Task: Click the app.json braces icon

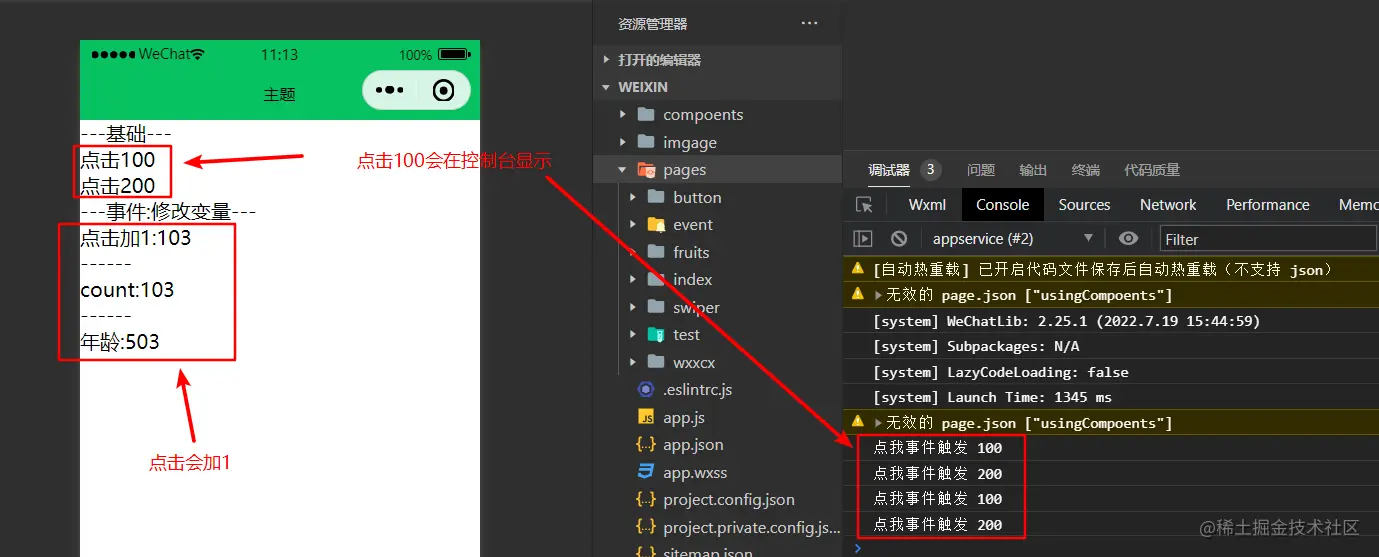Action: pyautogui.click(x=646, y=445)
